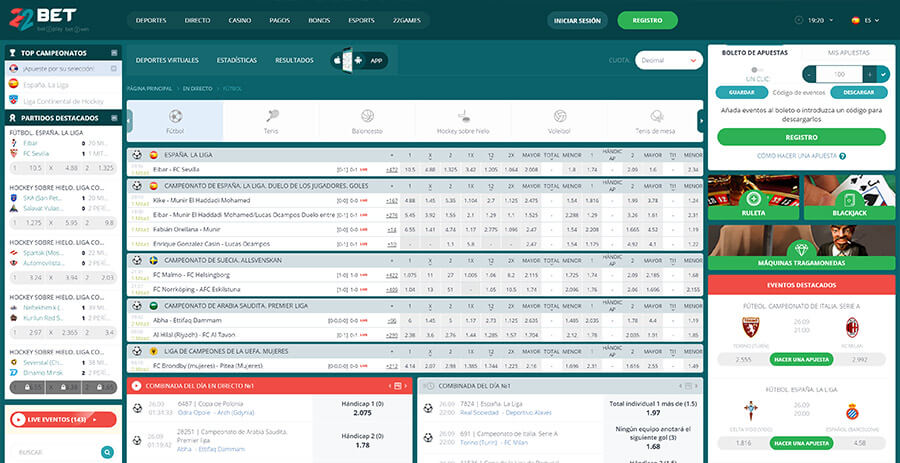Open the Bonos menu
This screenshot has height=463, width=900.
[319, 21]
